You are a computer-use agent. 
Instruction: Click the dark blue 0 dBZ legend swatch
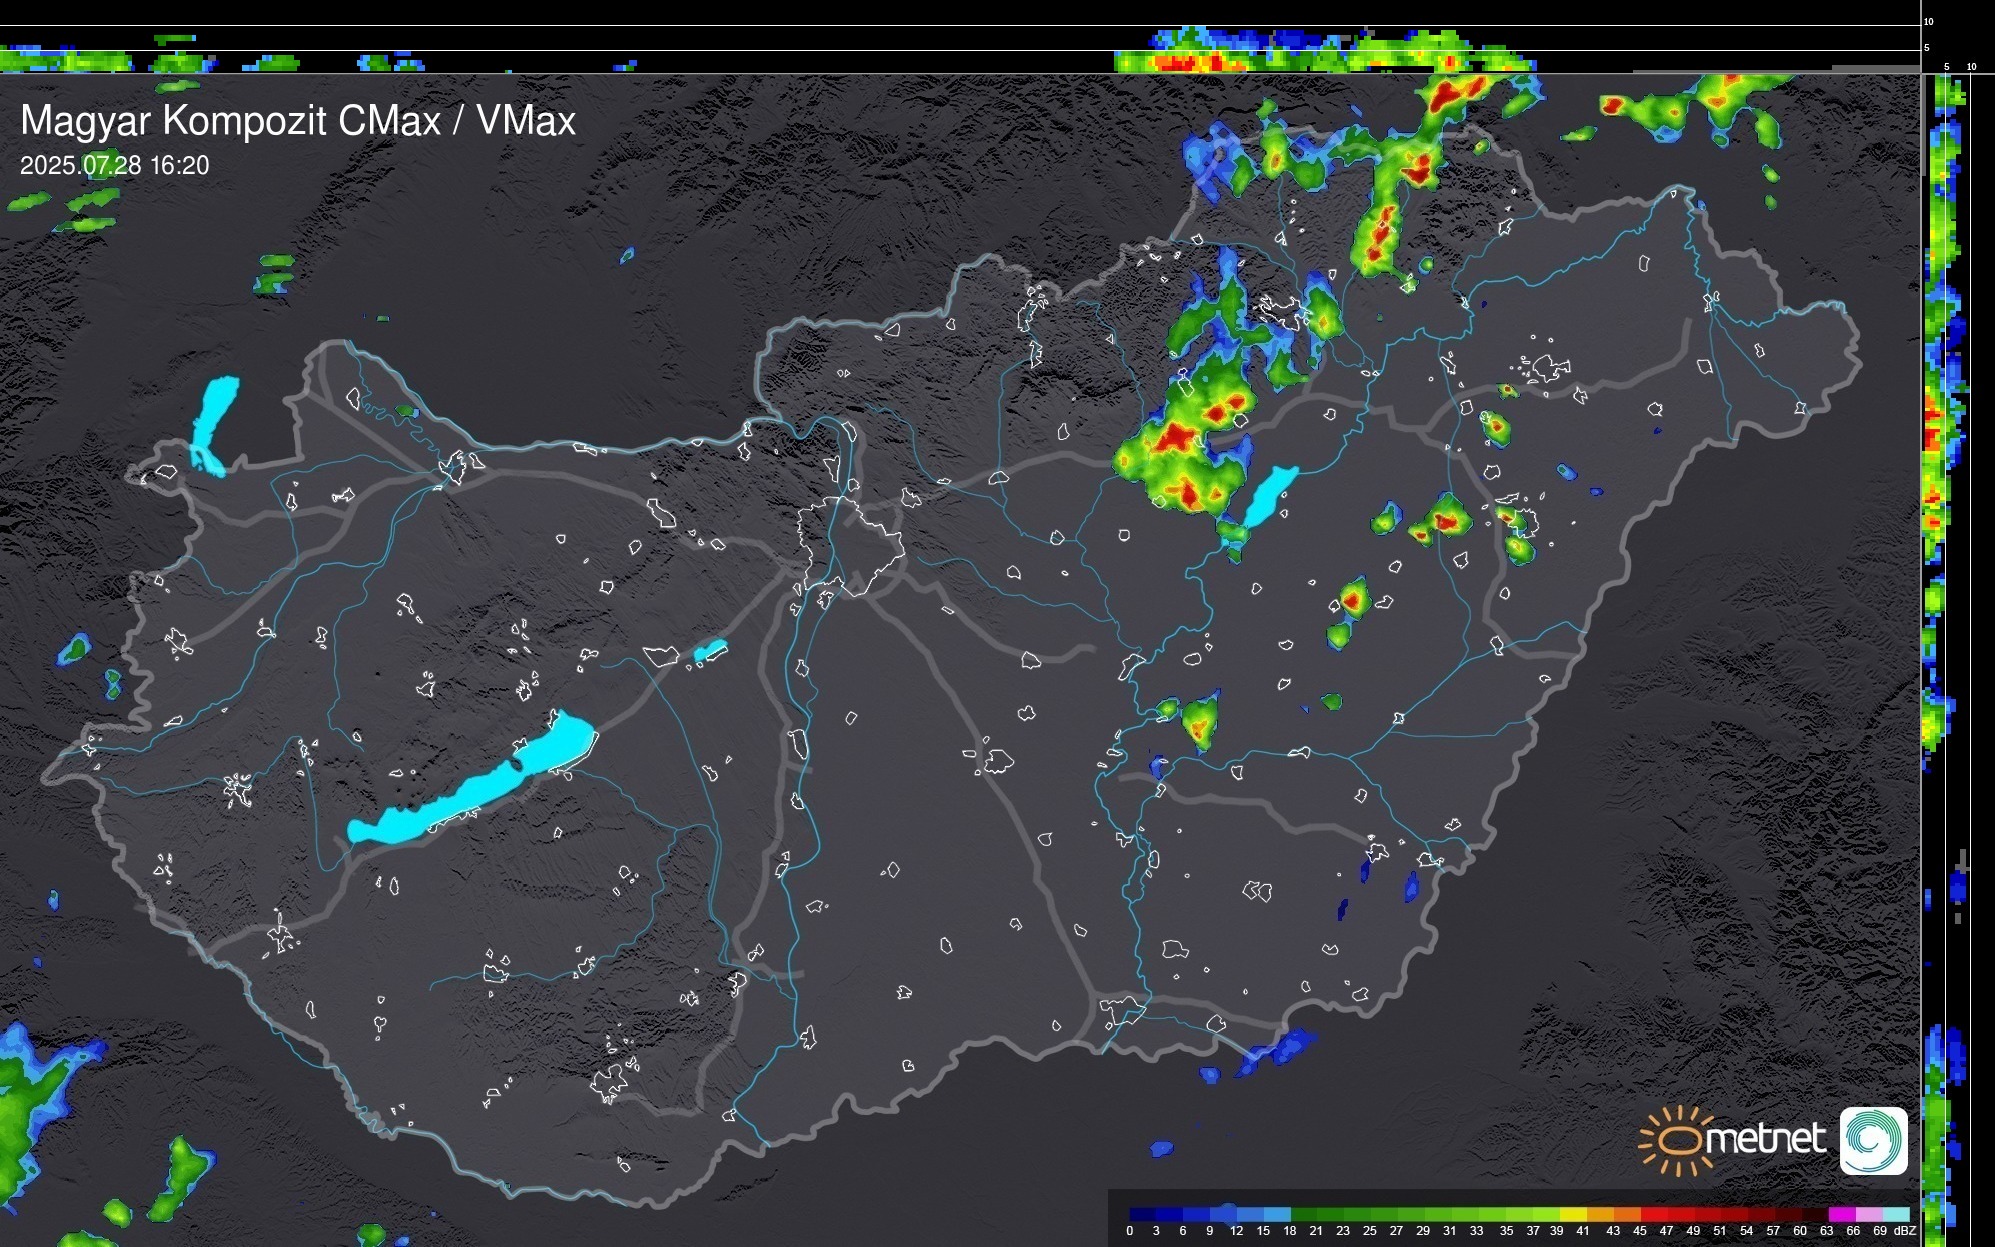click(x=1142, y=1214)
